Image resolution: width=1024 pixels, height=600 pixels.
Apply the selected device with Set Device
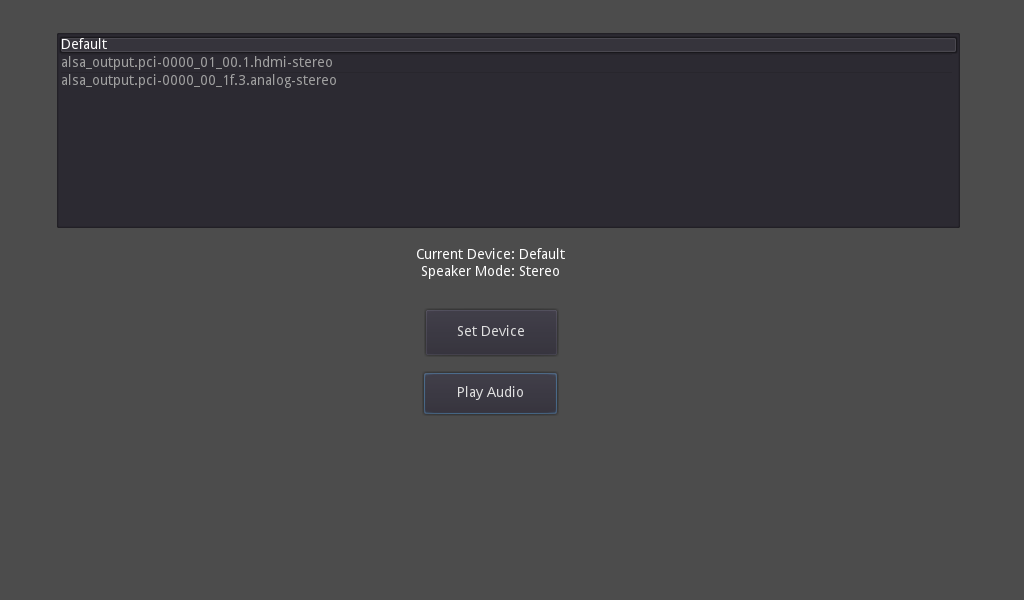[491, 331]
